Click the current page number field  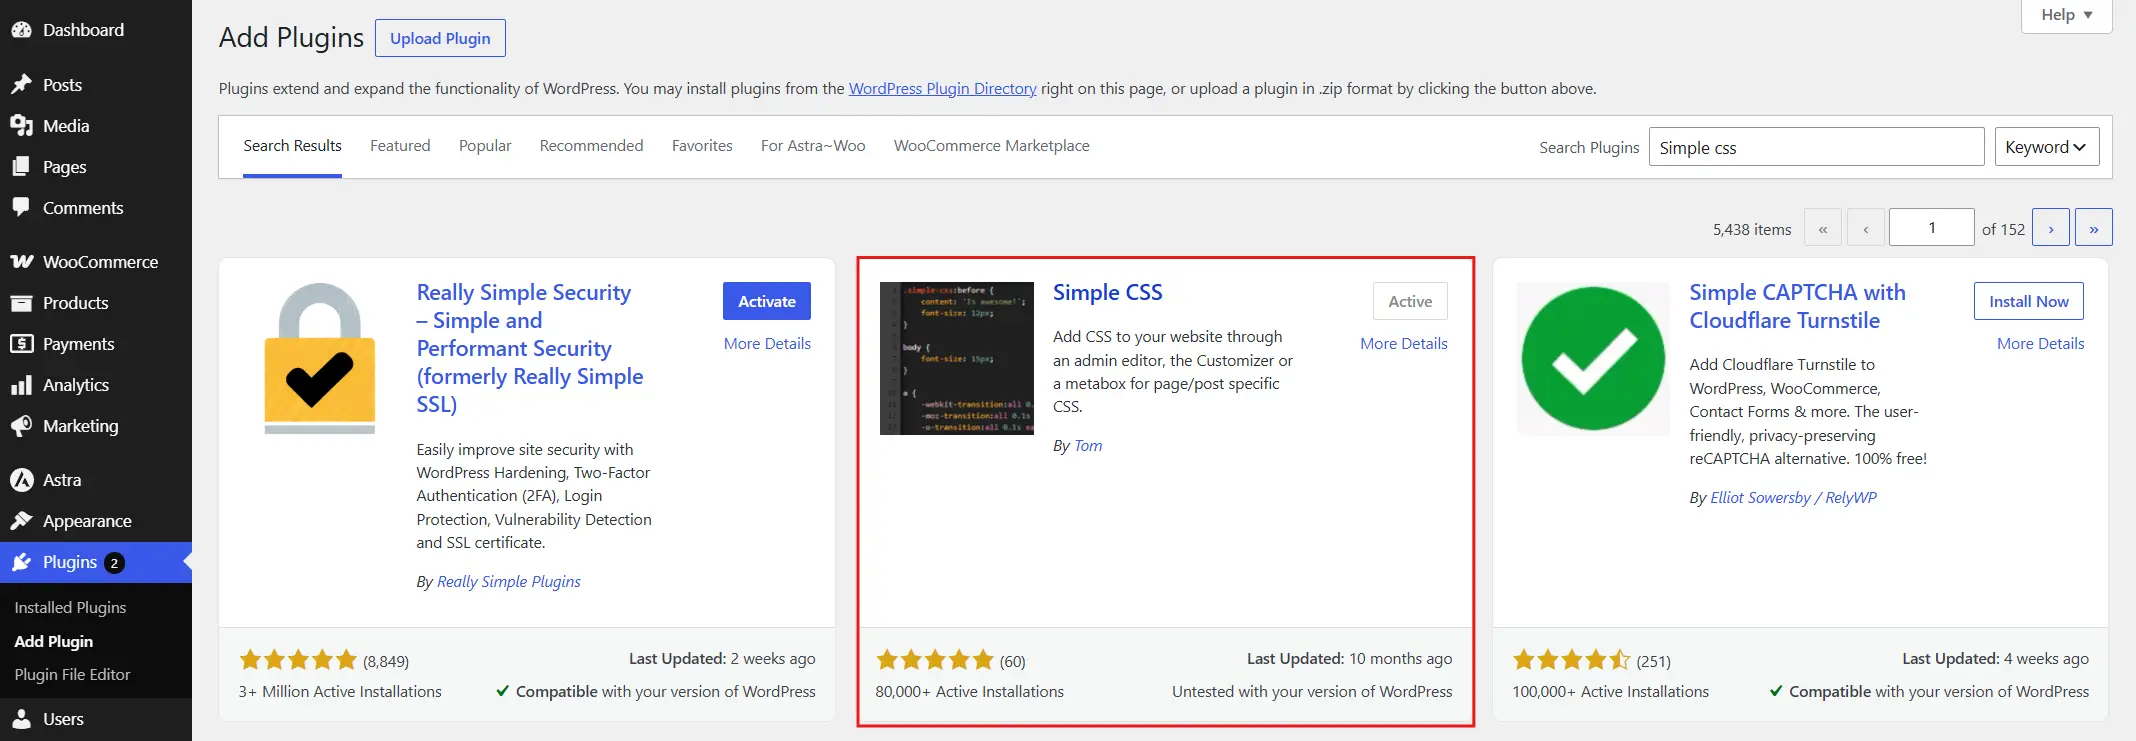tap(1932, 227)
